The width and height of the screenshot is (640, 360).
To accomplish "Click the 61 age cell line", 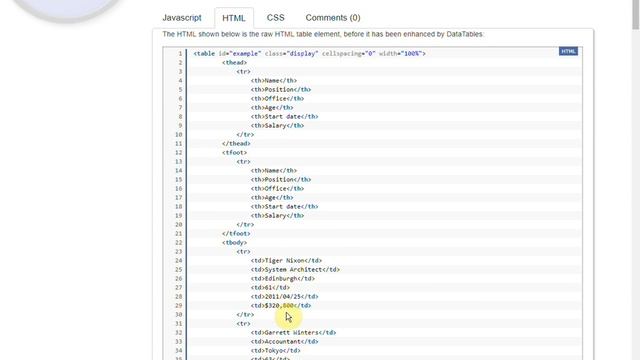I will point(270,287).
